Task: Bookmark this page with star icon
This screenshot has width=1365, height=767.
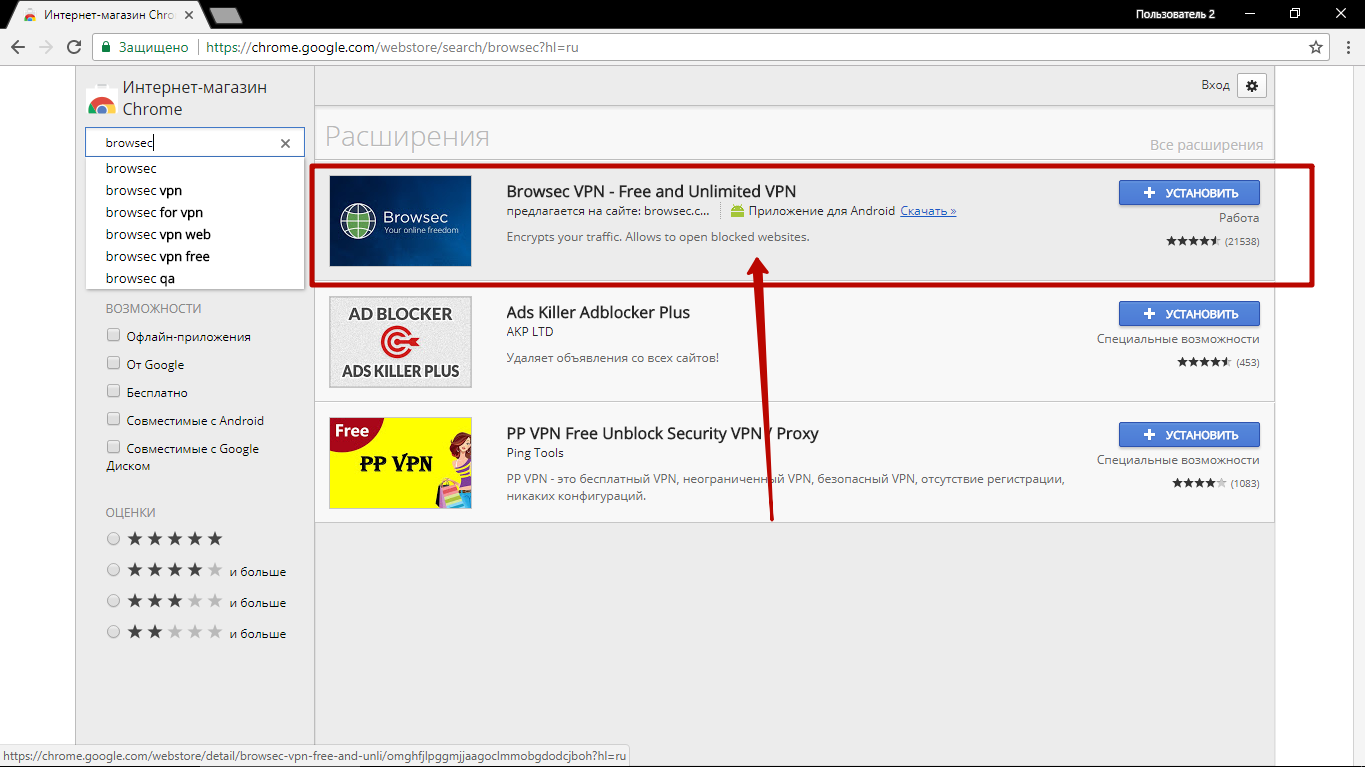Action: click(x=1316, y=47)
